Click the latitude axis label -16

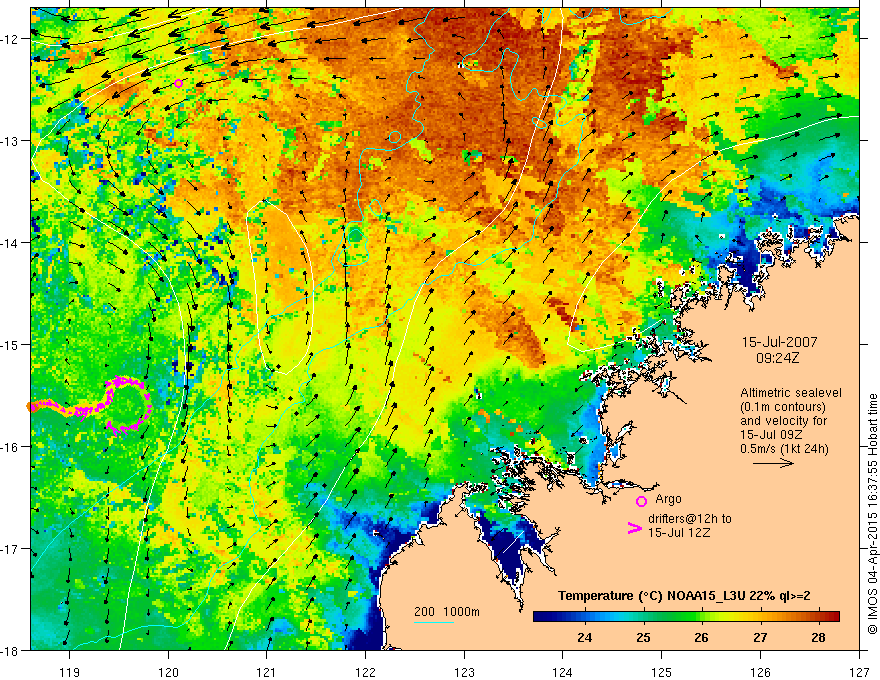[11, 447]
